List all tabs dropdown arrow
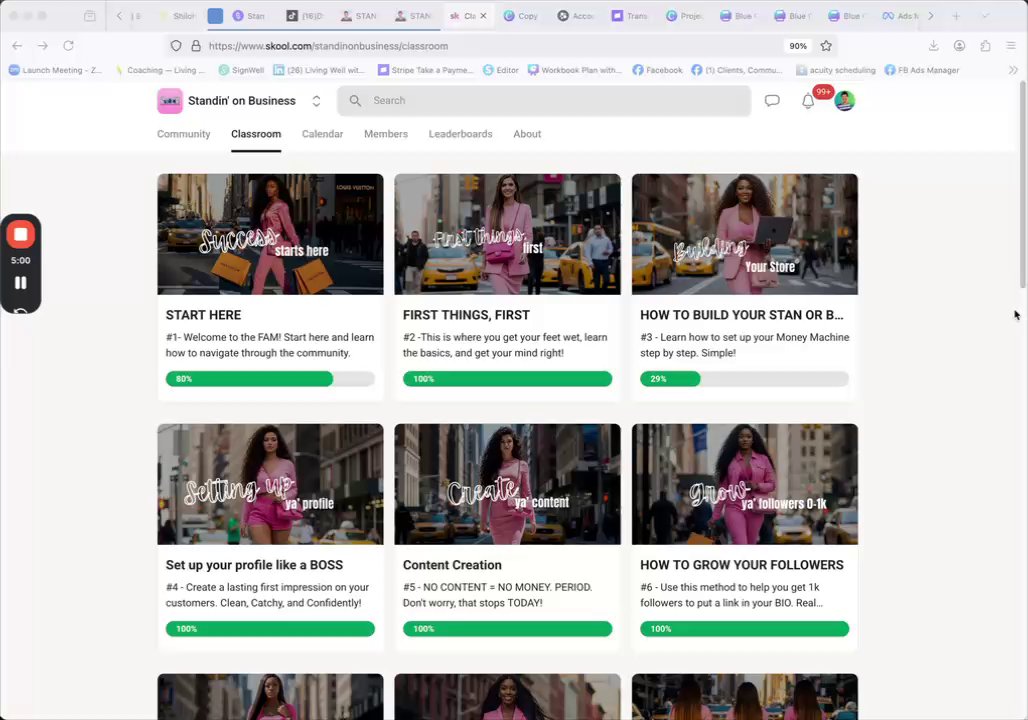This screenshot has width=1028, height=720. pyautogui.click(x=985, y=16)
